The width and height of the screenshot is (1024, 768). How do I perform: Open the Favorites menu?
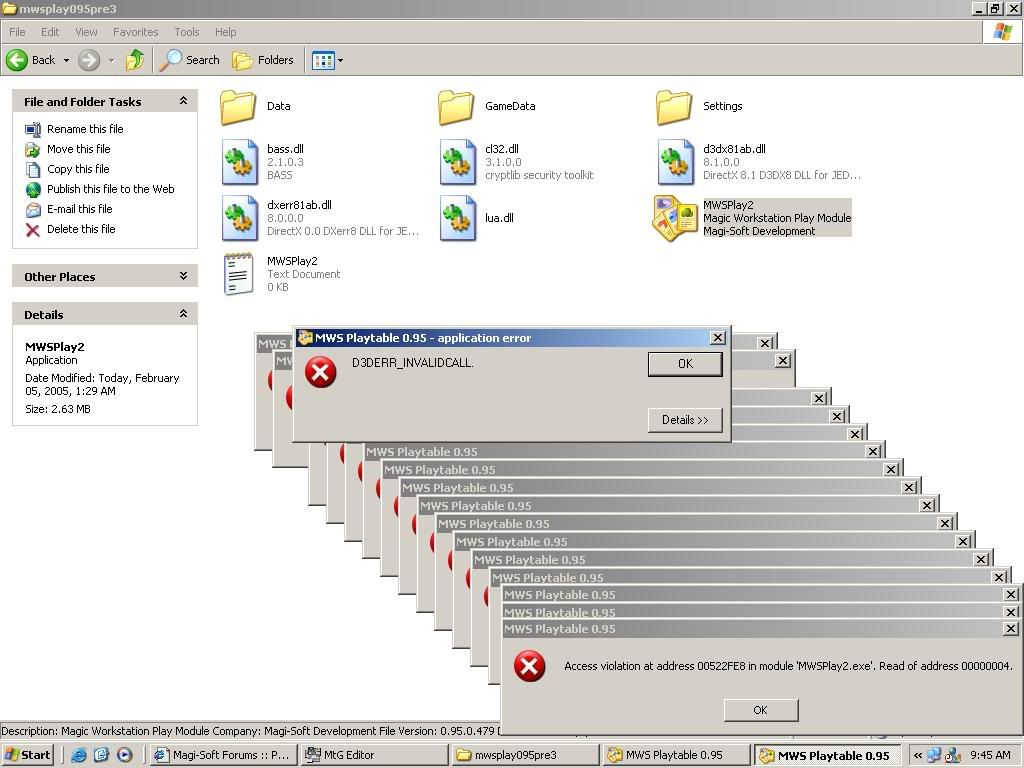pyautogui.click(x=135, y=32)
